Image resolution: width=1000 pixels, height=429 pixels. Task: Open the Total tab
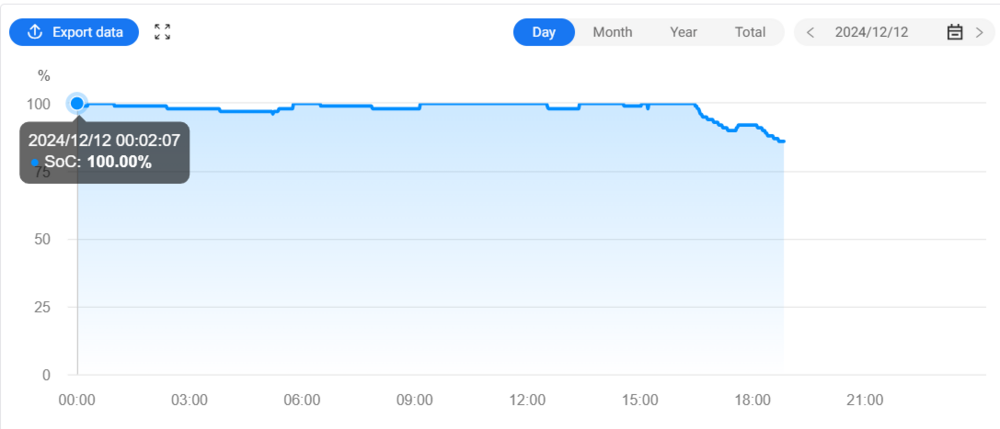[750, 32]
